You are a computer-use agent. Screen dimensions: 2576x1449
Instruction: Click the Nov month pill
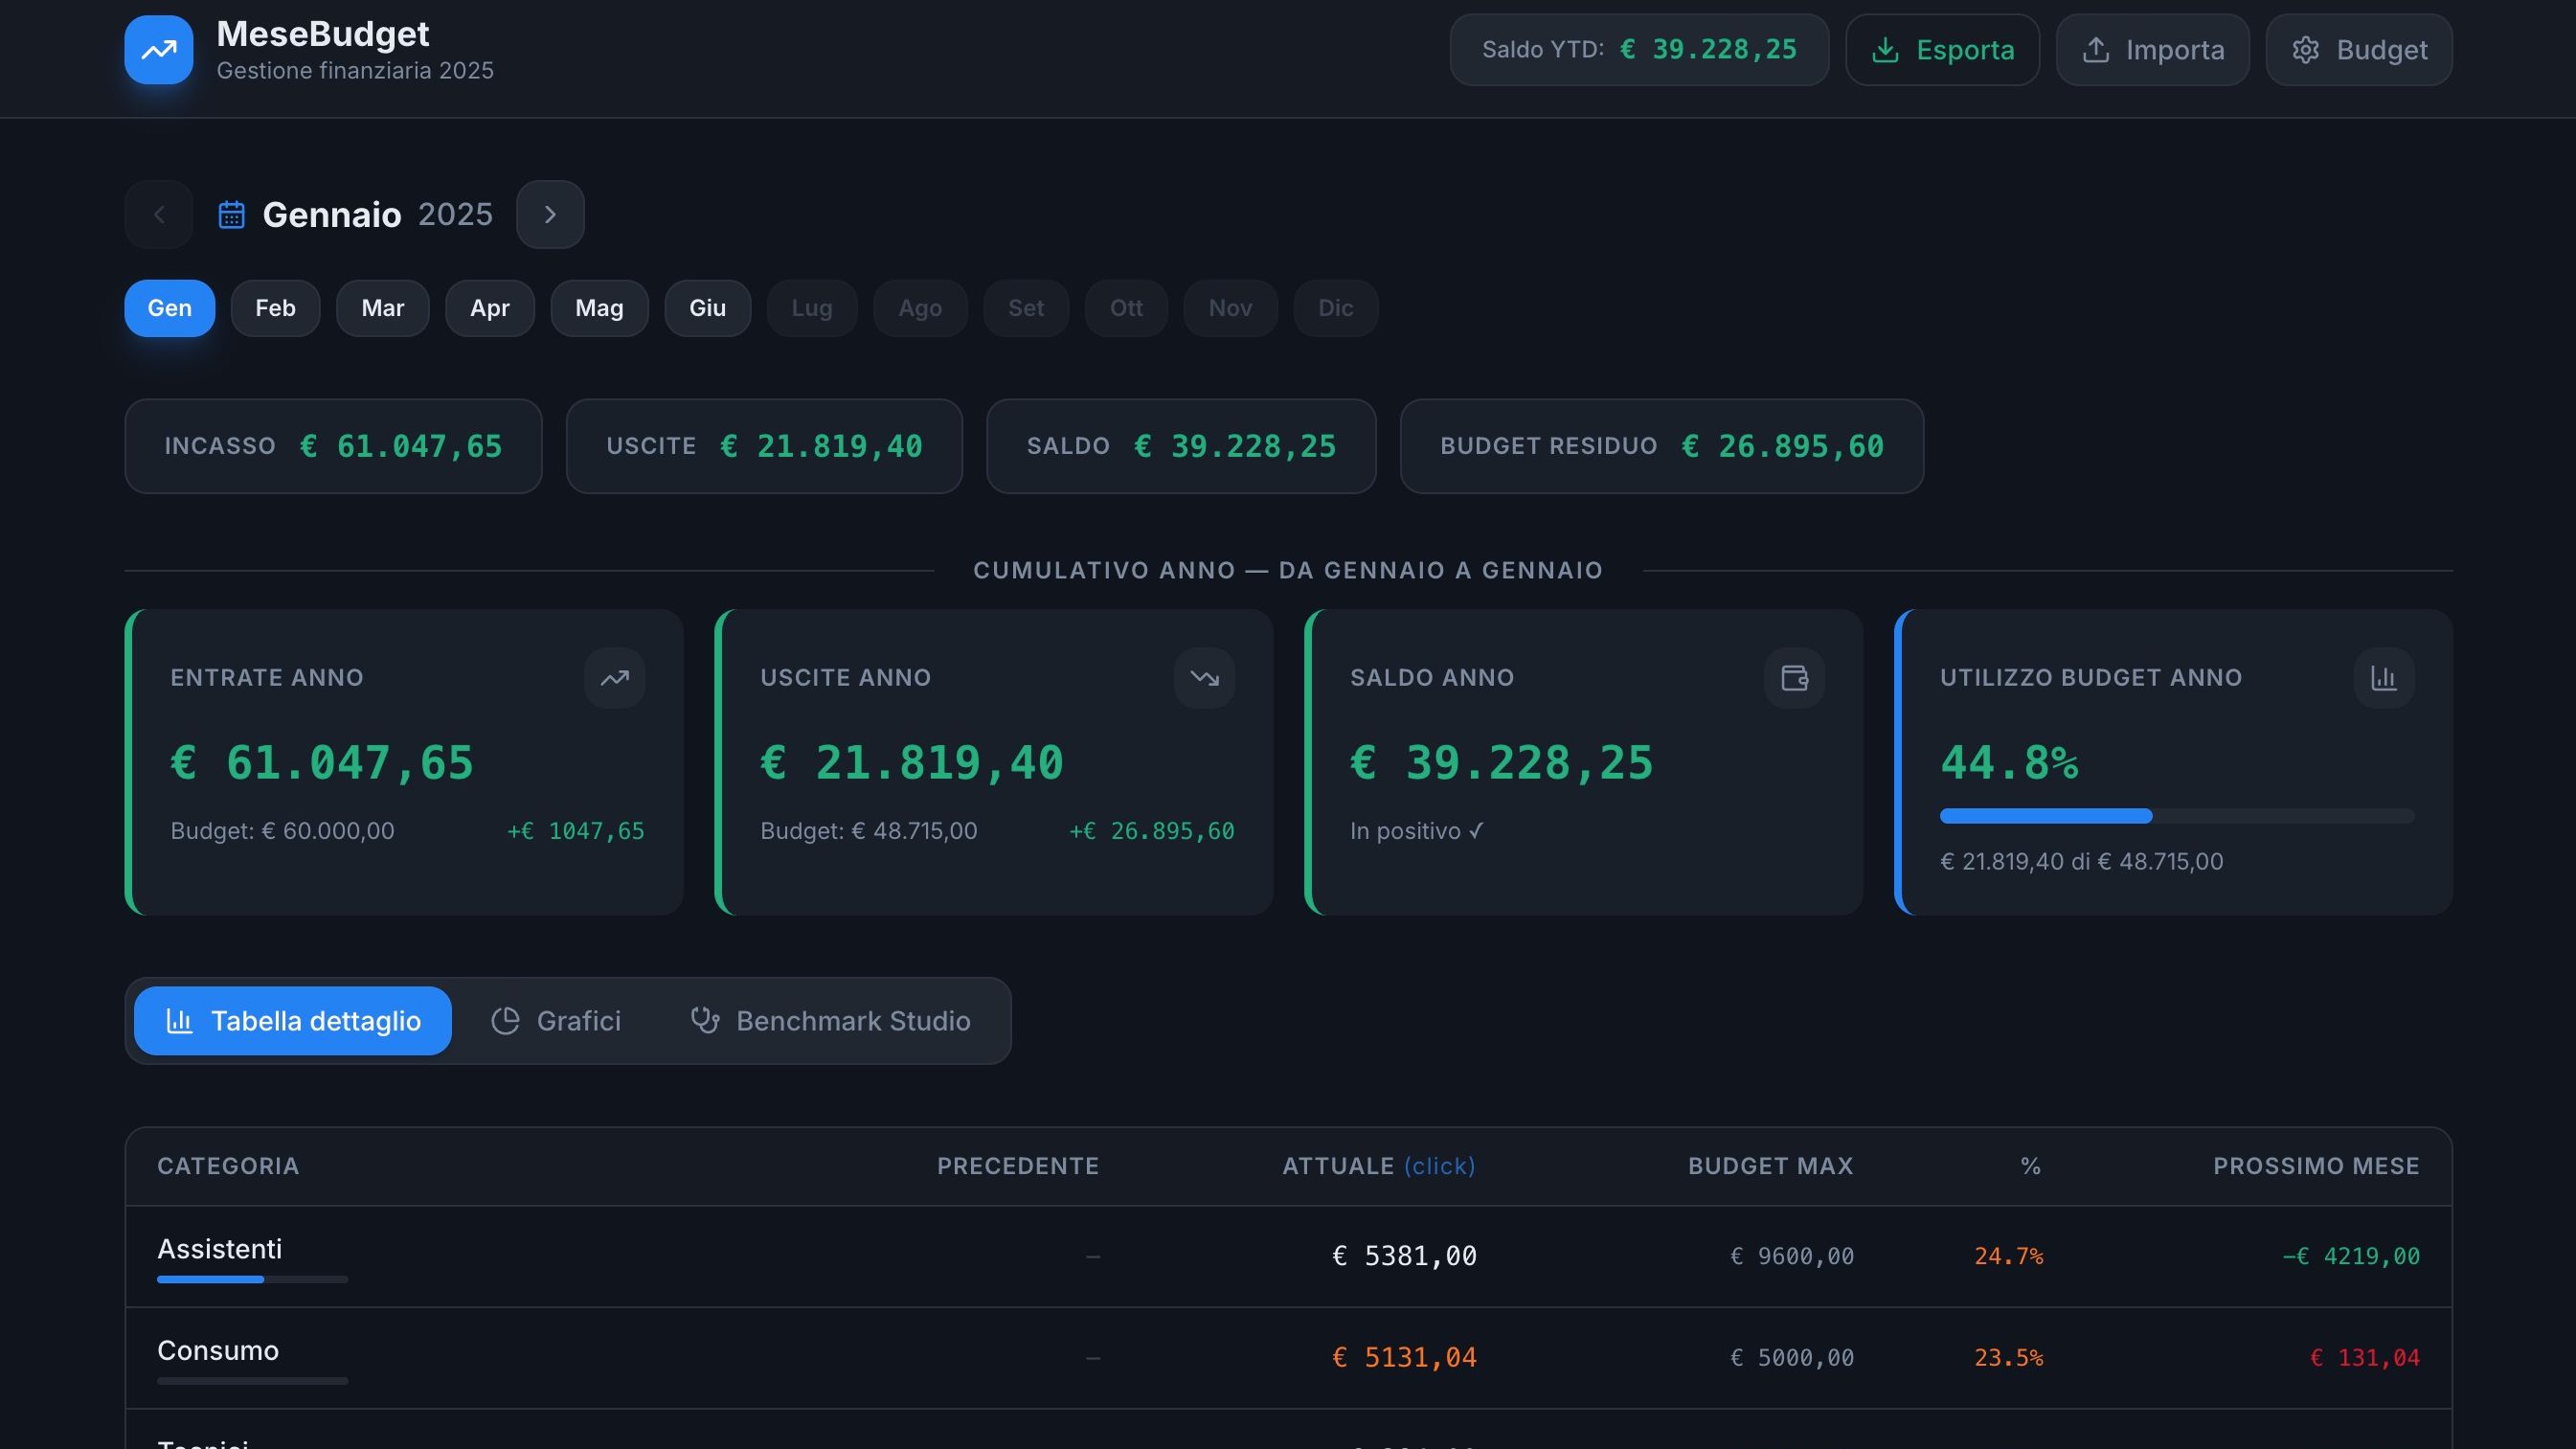tap(1230, 308)
